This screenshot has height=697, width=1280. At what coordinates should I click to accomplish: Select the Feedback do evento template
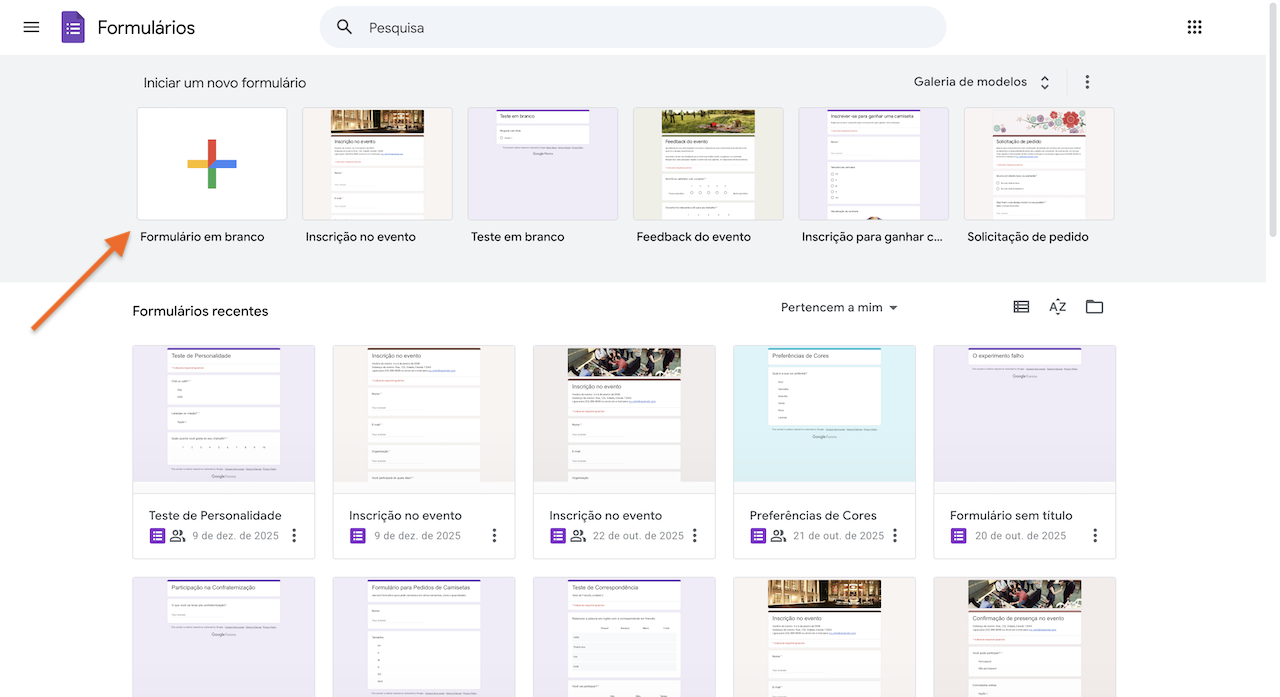(x=708, y=164)
